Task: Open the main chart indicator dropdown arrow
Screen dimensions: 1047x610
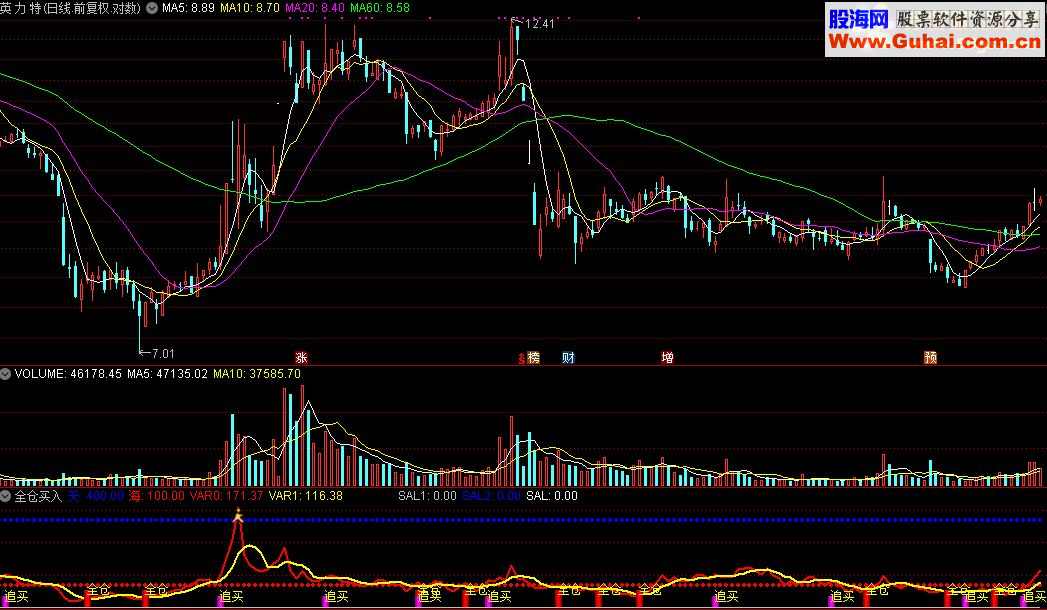Action: tap(152, 8)
